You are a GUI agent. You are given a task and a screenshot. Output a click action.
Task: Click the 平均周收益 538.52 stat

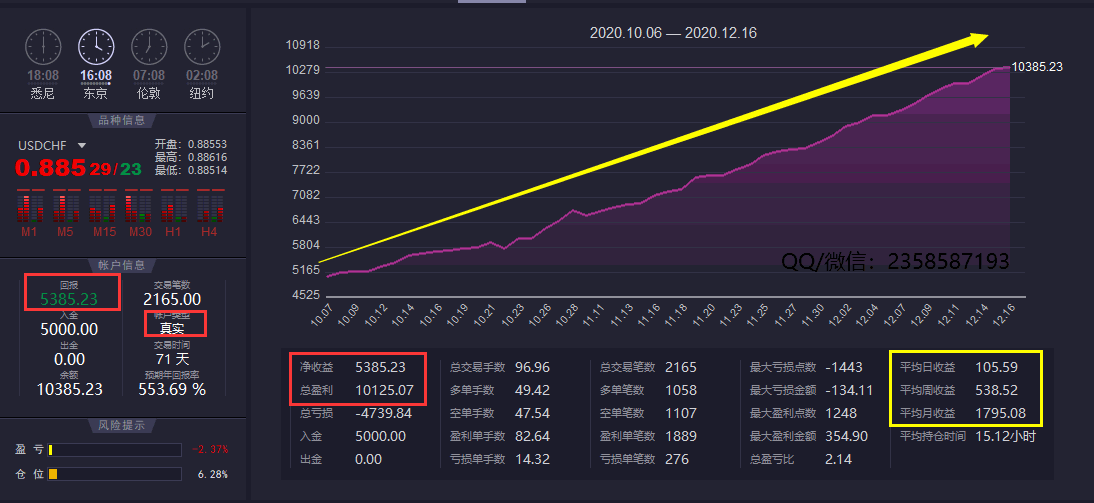(959, 391)
